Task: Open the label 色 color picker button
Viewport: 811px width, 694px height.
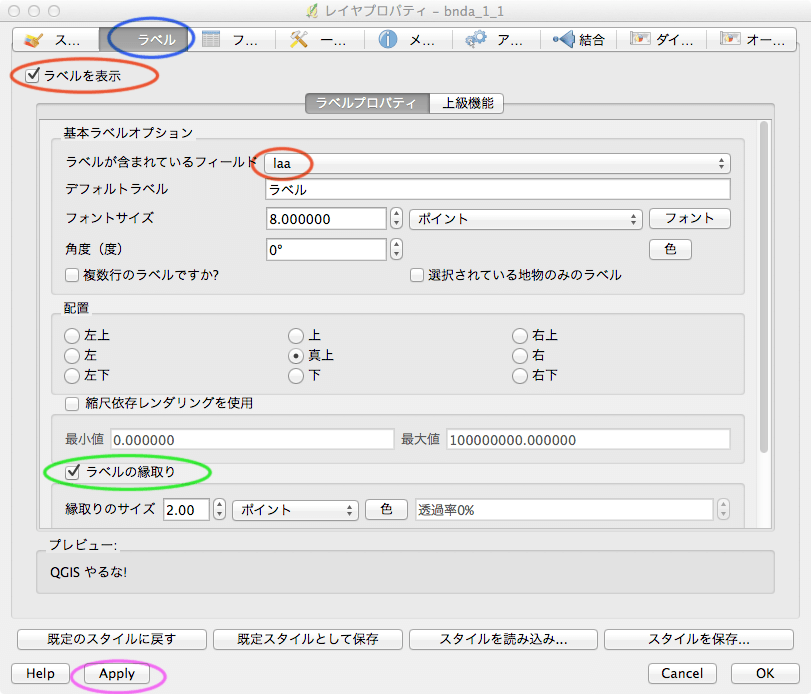Action: tap(670, 250)
